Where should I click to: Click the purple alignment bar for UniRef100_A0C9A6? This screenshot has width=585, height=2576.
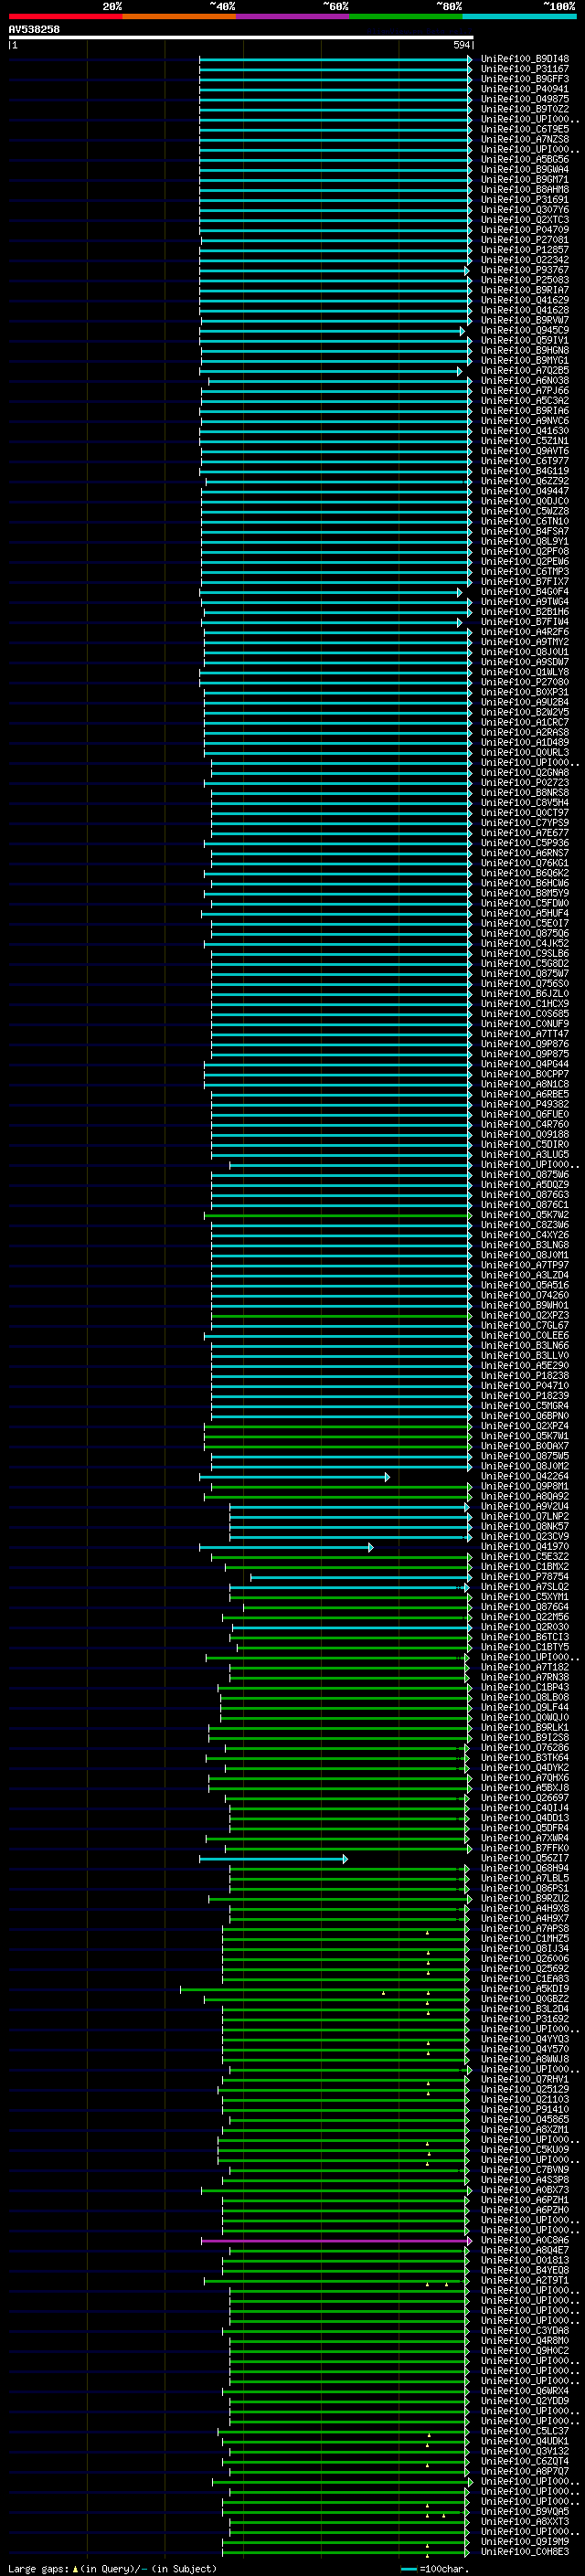point(337,2241)
